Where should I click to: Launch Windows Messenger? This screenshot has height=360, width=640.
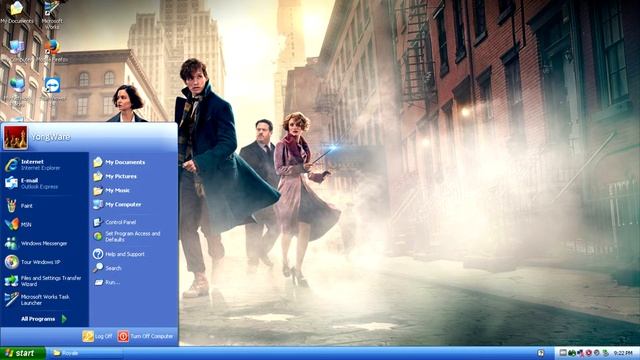[x=44, y=243]
